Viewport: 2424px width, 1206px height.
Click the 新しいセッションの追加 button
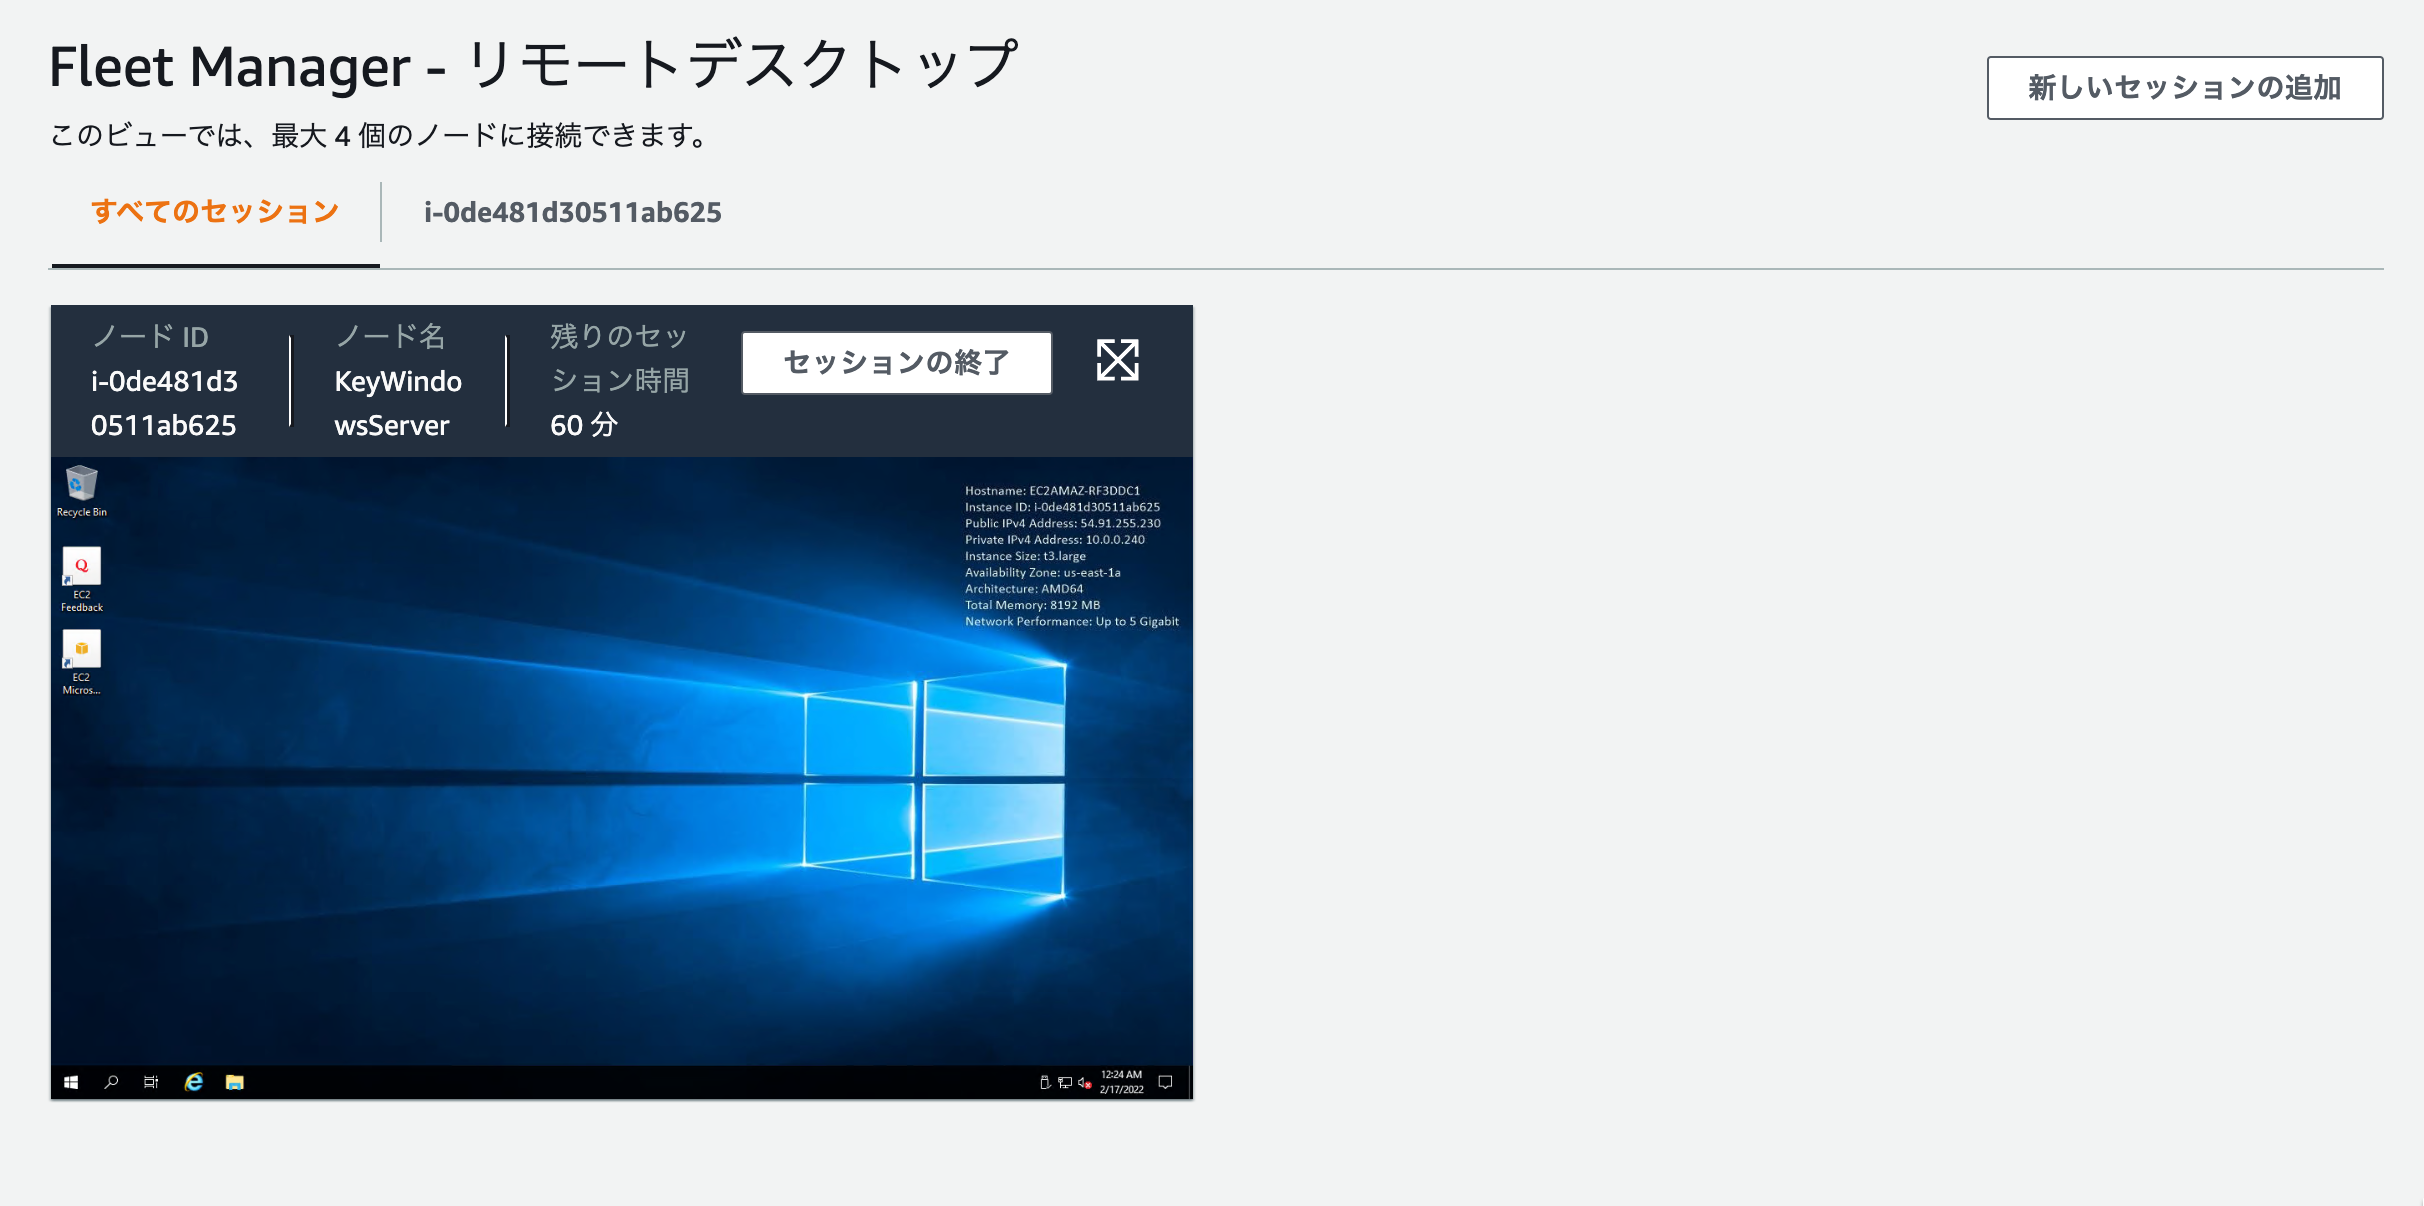tap(2184, 88)
